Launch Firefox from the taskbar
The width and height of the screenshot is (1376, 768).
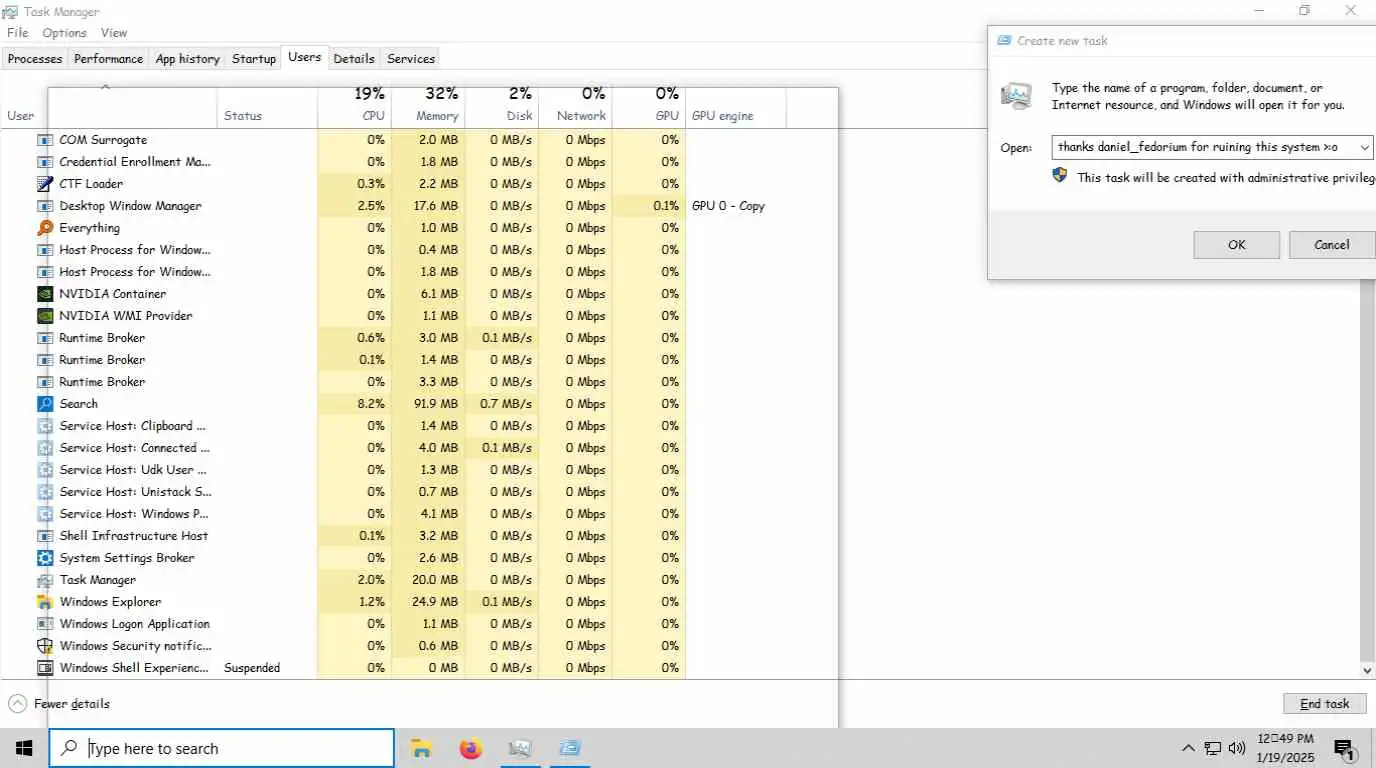click(471, 748)
